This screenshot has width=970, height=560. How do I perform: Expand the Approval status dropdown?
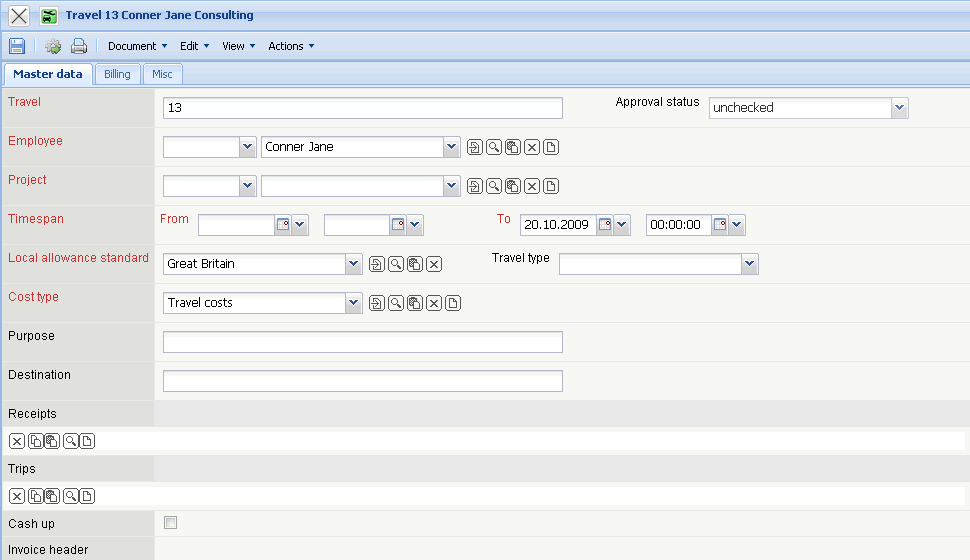click(x=899, y=108)
